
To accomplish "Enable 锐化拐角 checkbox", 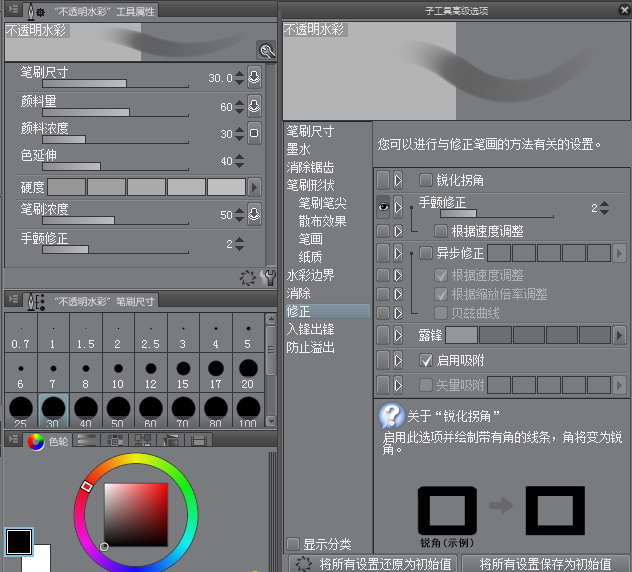I will [x=426, y=180].
